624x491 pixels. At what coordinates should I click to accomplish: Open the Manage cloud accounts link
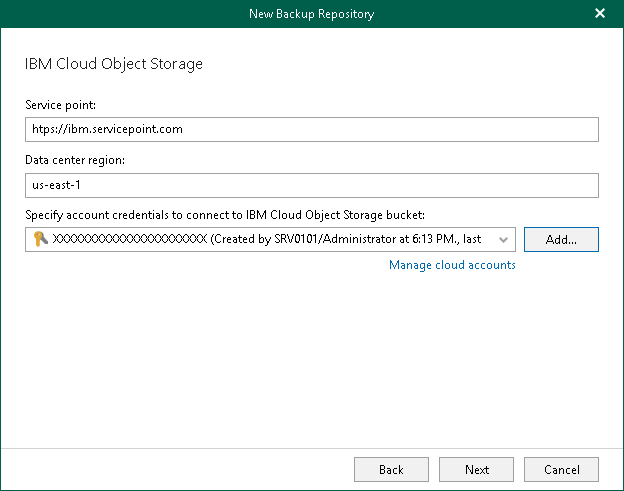pyautogui.click(x=452, y=265)
